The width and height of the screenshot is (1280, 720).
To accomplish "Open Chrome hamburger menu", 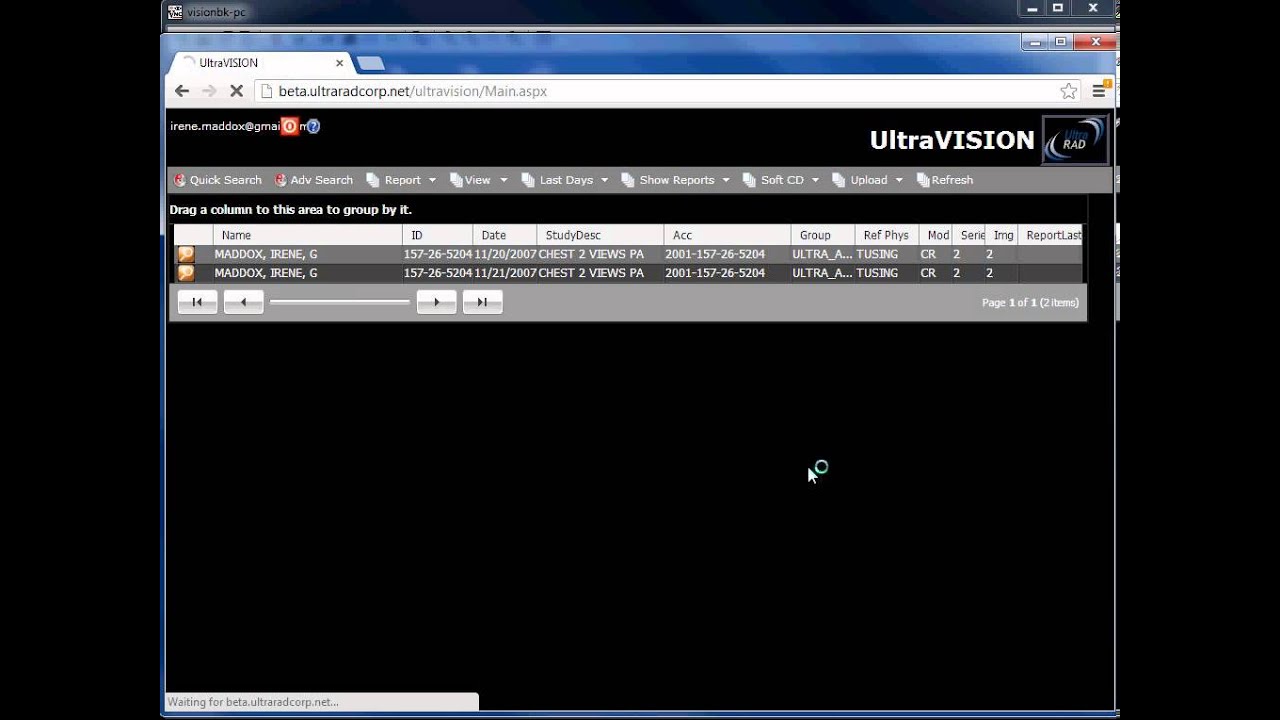I will pos(1099,91).
